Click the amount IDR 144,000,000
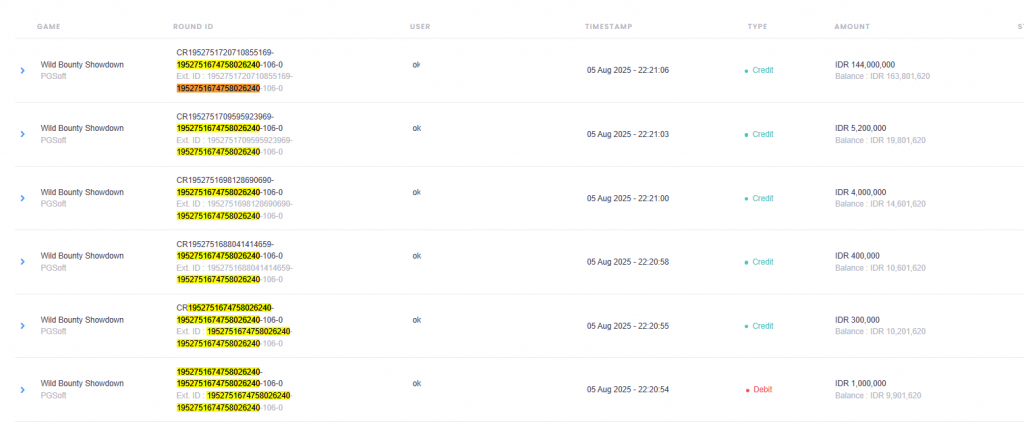Screen dimensions: 1024x424 click(865, 65)
